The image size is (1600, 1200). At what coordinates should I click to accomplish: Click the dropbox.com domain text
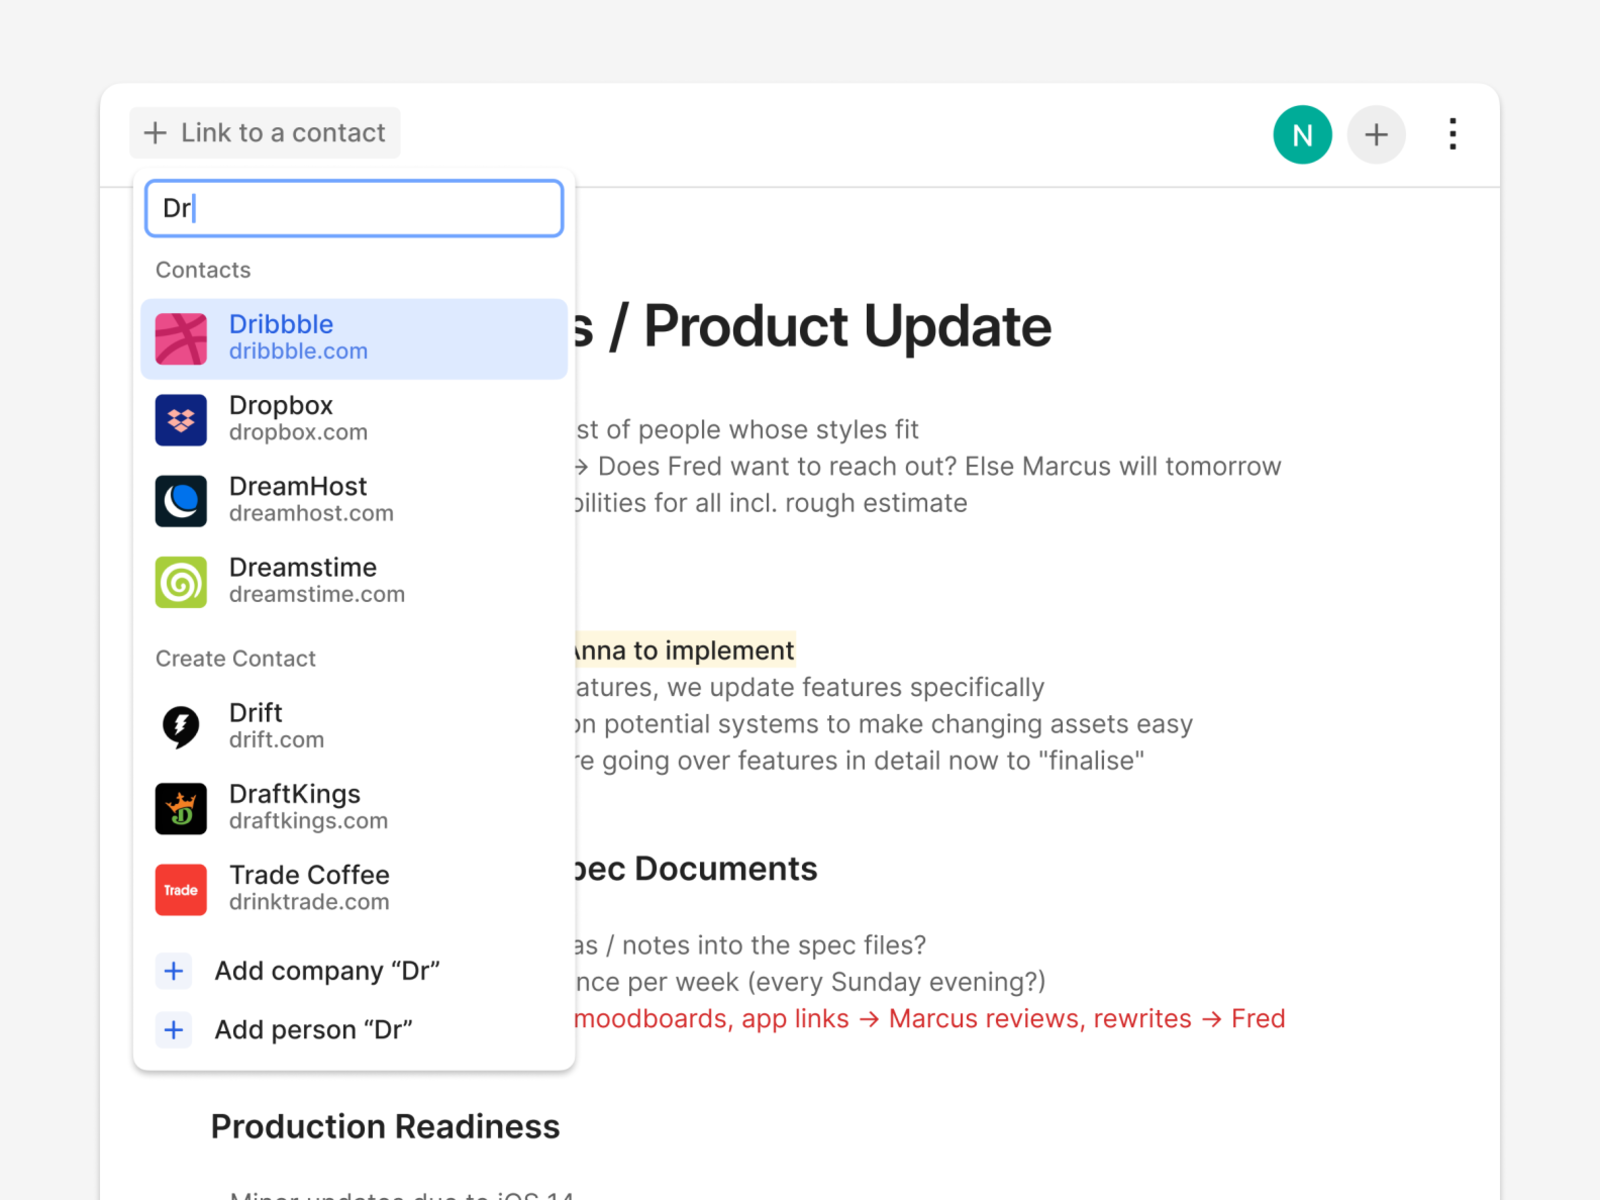298,432
